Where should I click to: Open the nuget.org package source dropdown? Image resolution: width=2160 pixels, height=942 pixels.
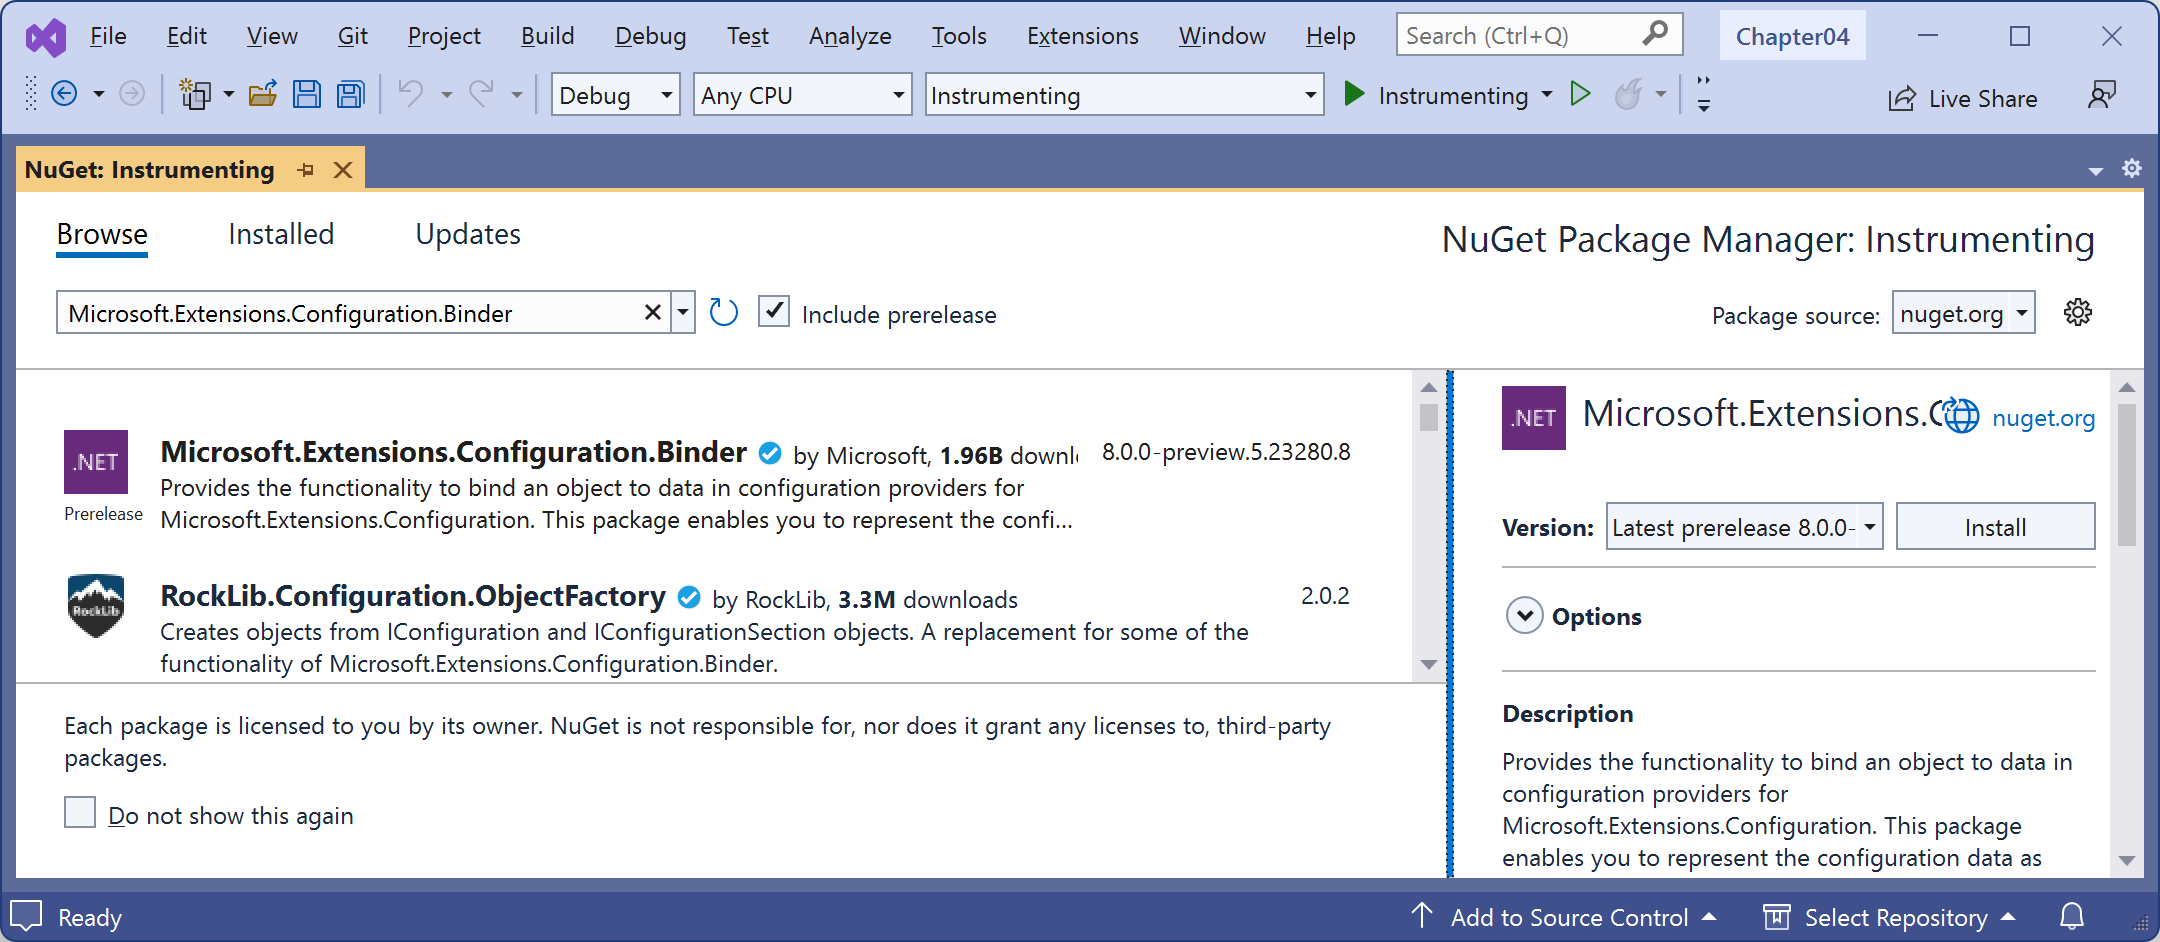1964,313
